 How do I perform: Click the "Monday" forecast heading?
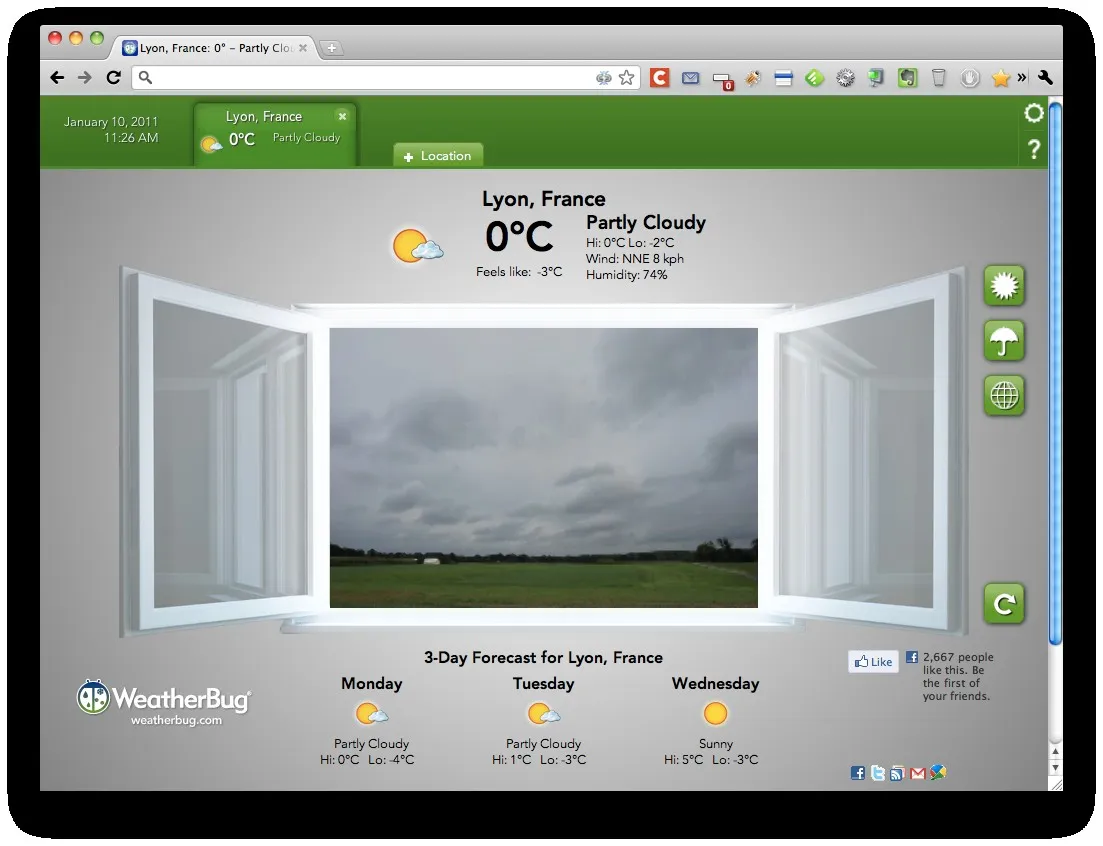click(371, 684)
